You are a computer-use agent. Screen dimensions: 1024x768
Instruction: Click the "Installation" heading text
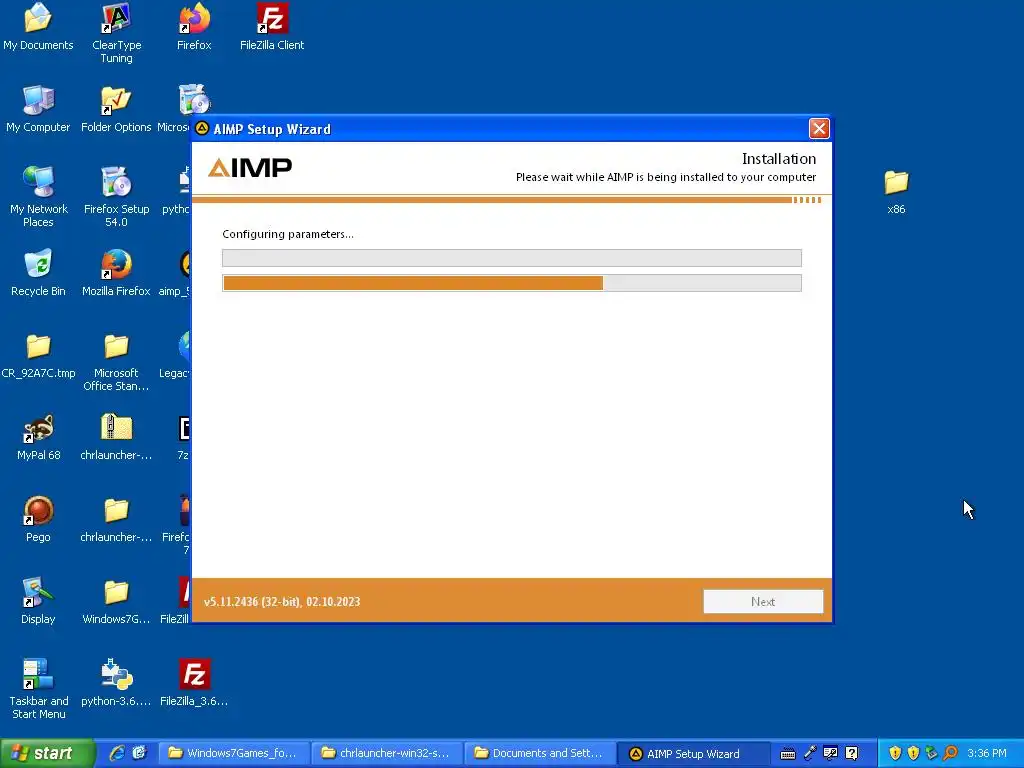pos(778,159)
